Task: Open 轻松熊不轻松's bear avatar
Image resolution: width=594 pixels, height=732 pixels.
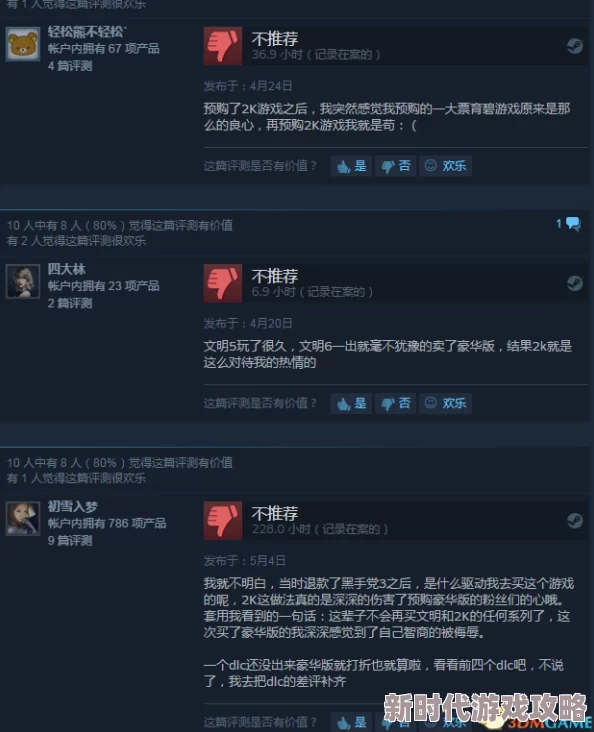Action: 22,44
